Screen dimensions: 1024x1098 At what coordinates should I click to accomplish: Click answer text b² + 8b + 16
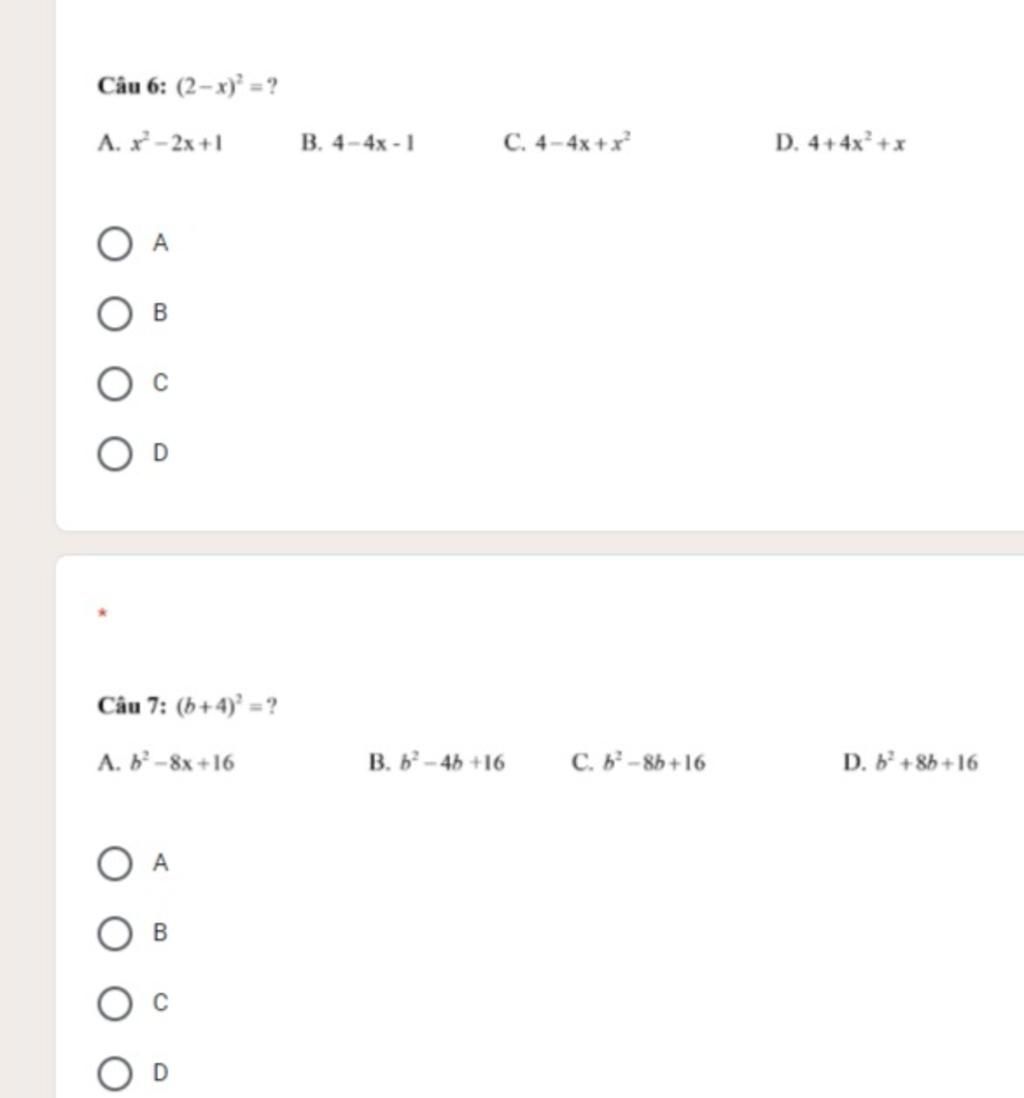tap(927, 762)
